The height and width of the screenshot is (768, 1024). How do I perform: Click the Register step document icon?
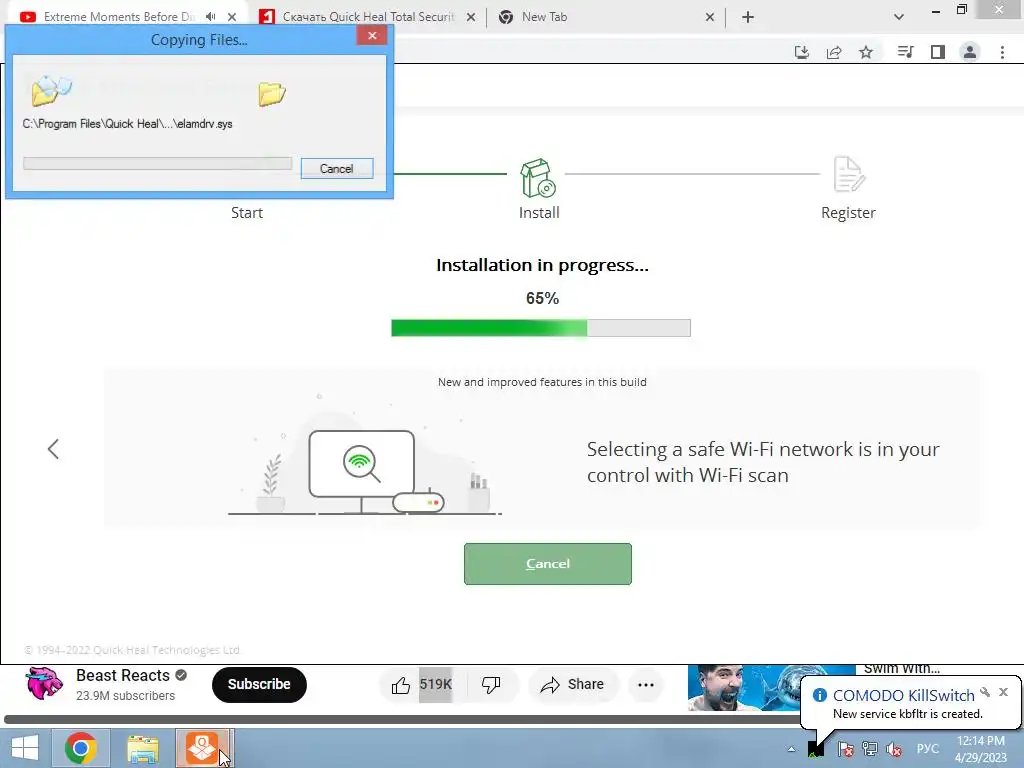(x=849, y=174)
